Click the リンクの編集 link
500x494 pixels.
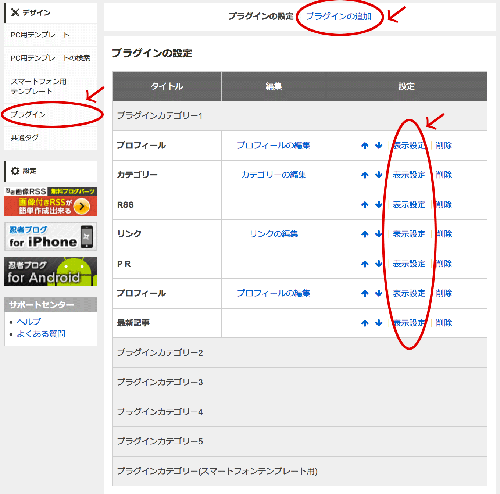[274, 234]
